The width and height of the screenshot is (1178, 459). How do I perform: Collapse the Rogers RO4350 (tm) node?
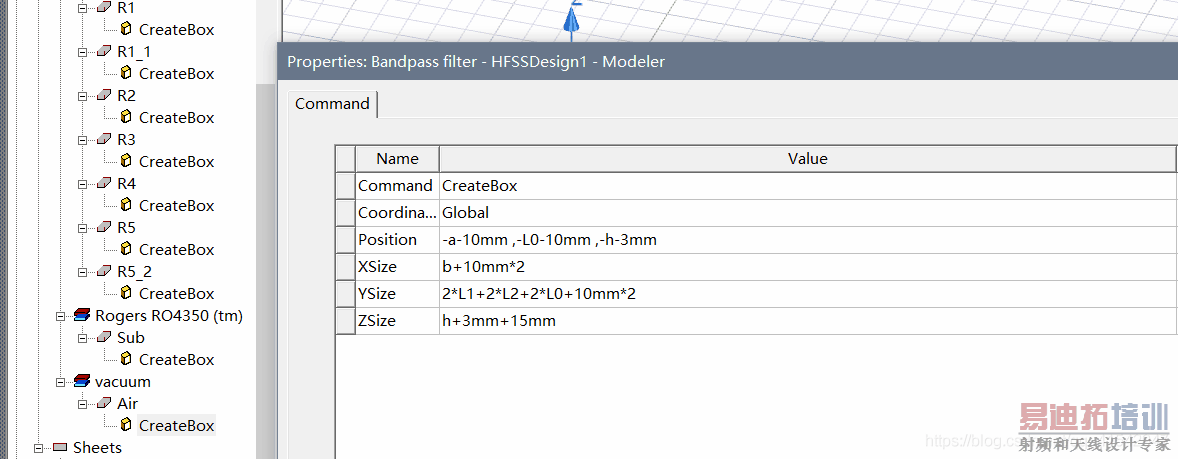(60, 316)
